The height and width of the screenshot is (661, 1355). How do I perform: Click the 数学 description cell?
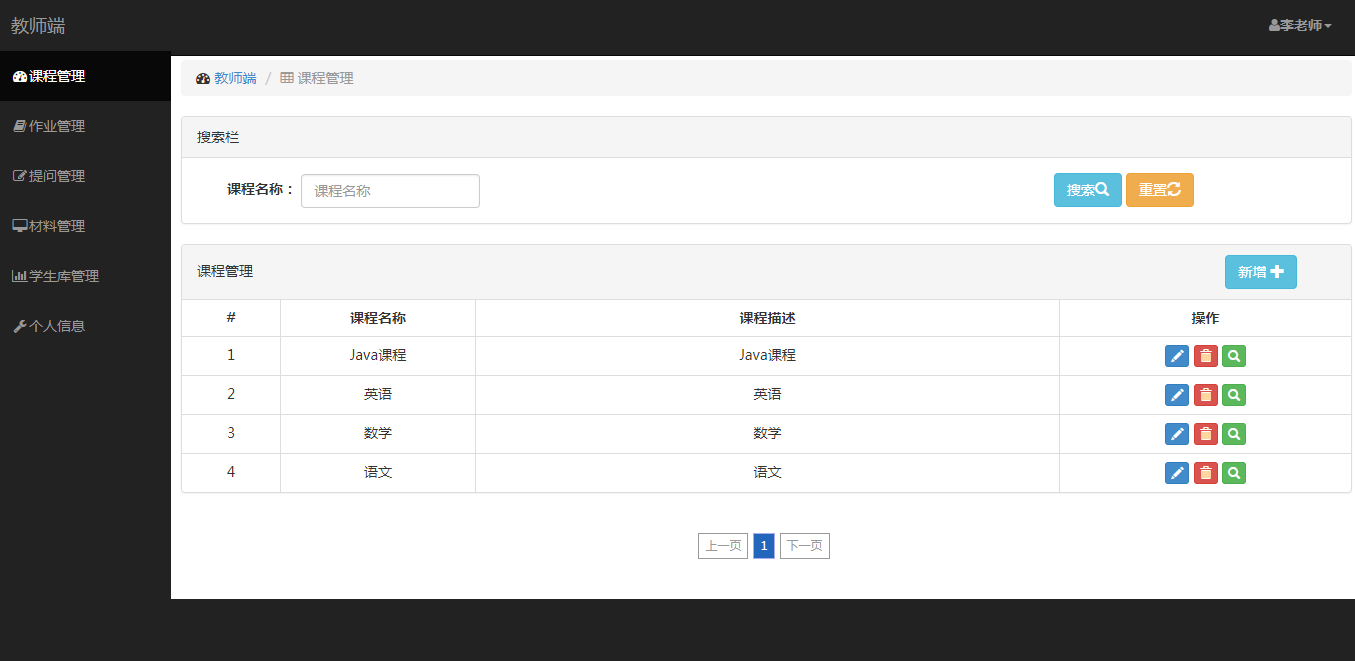coord(767,434)
